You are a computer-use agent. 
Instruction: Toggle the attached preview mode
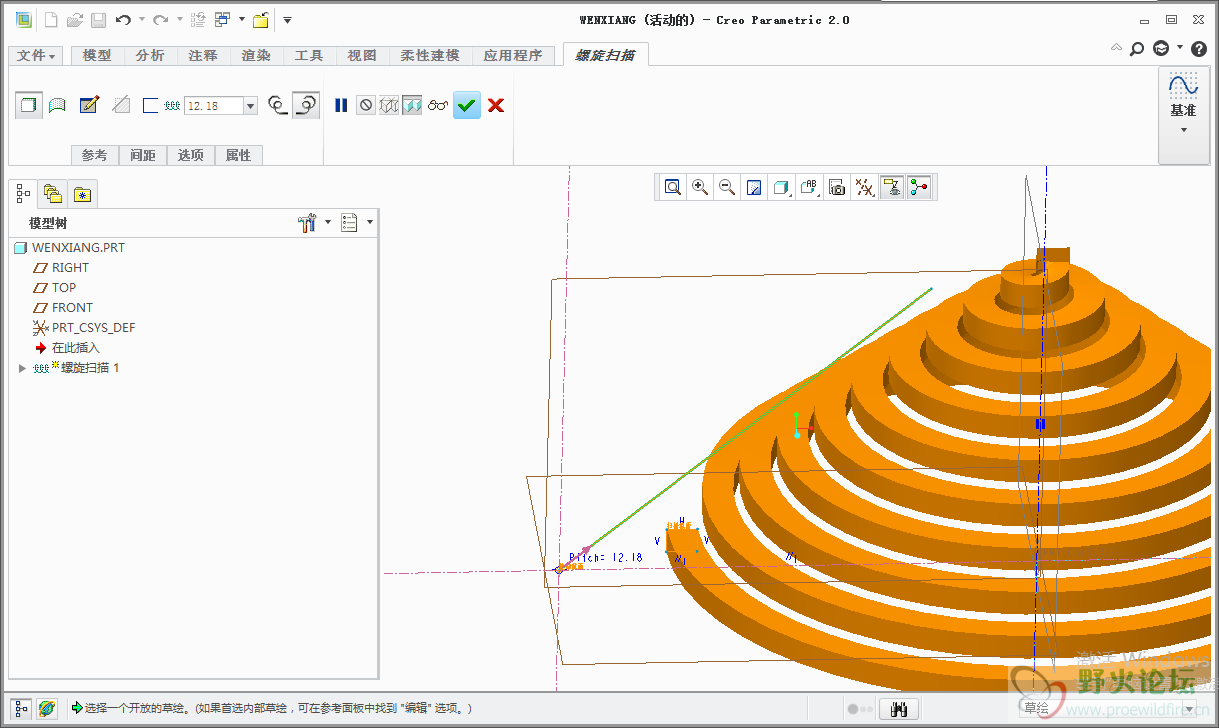(412, 105)
